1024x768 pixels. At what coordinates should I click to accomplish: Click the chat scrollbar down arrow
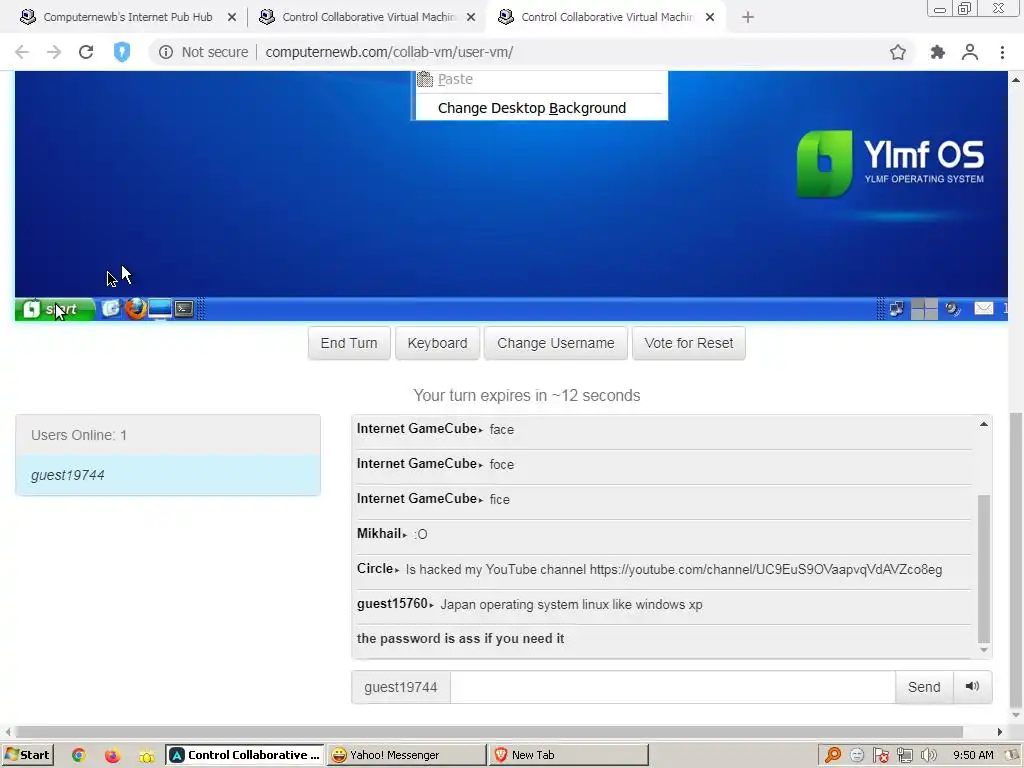tap(984, 650)
